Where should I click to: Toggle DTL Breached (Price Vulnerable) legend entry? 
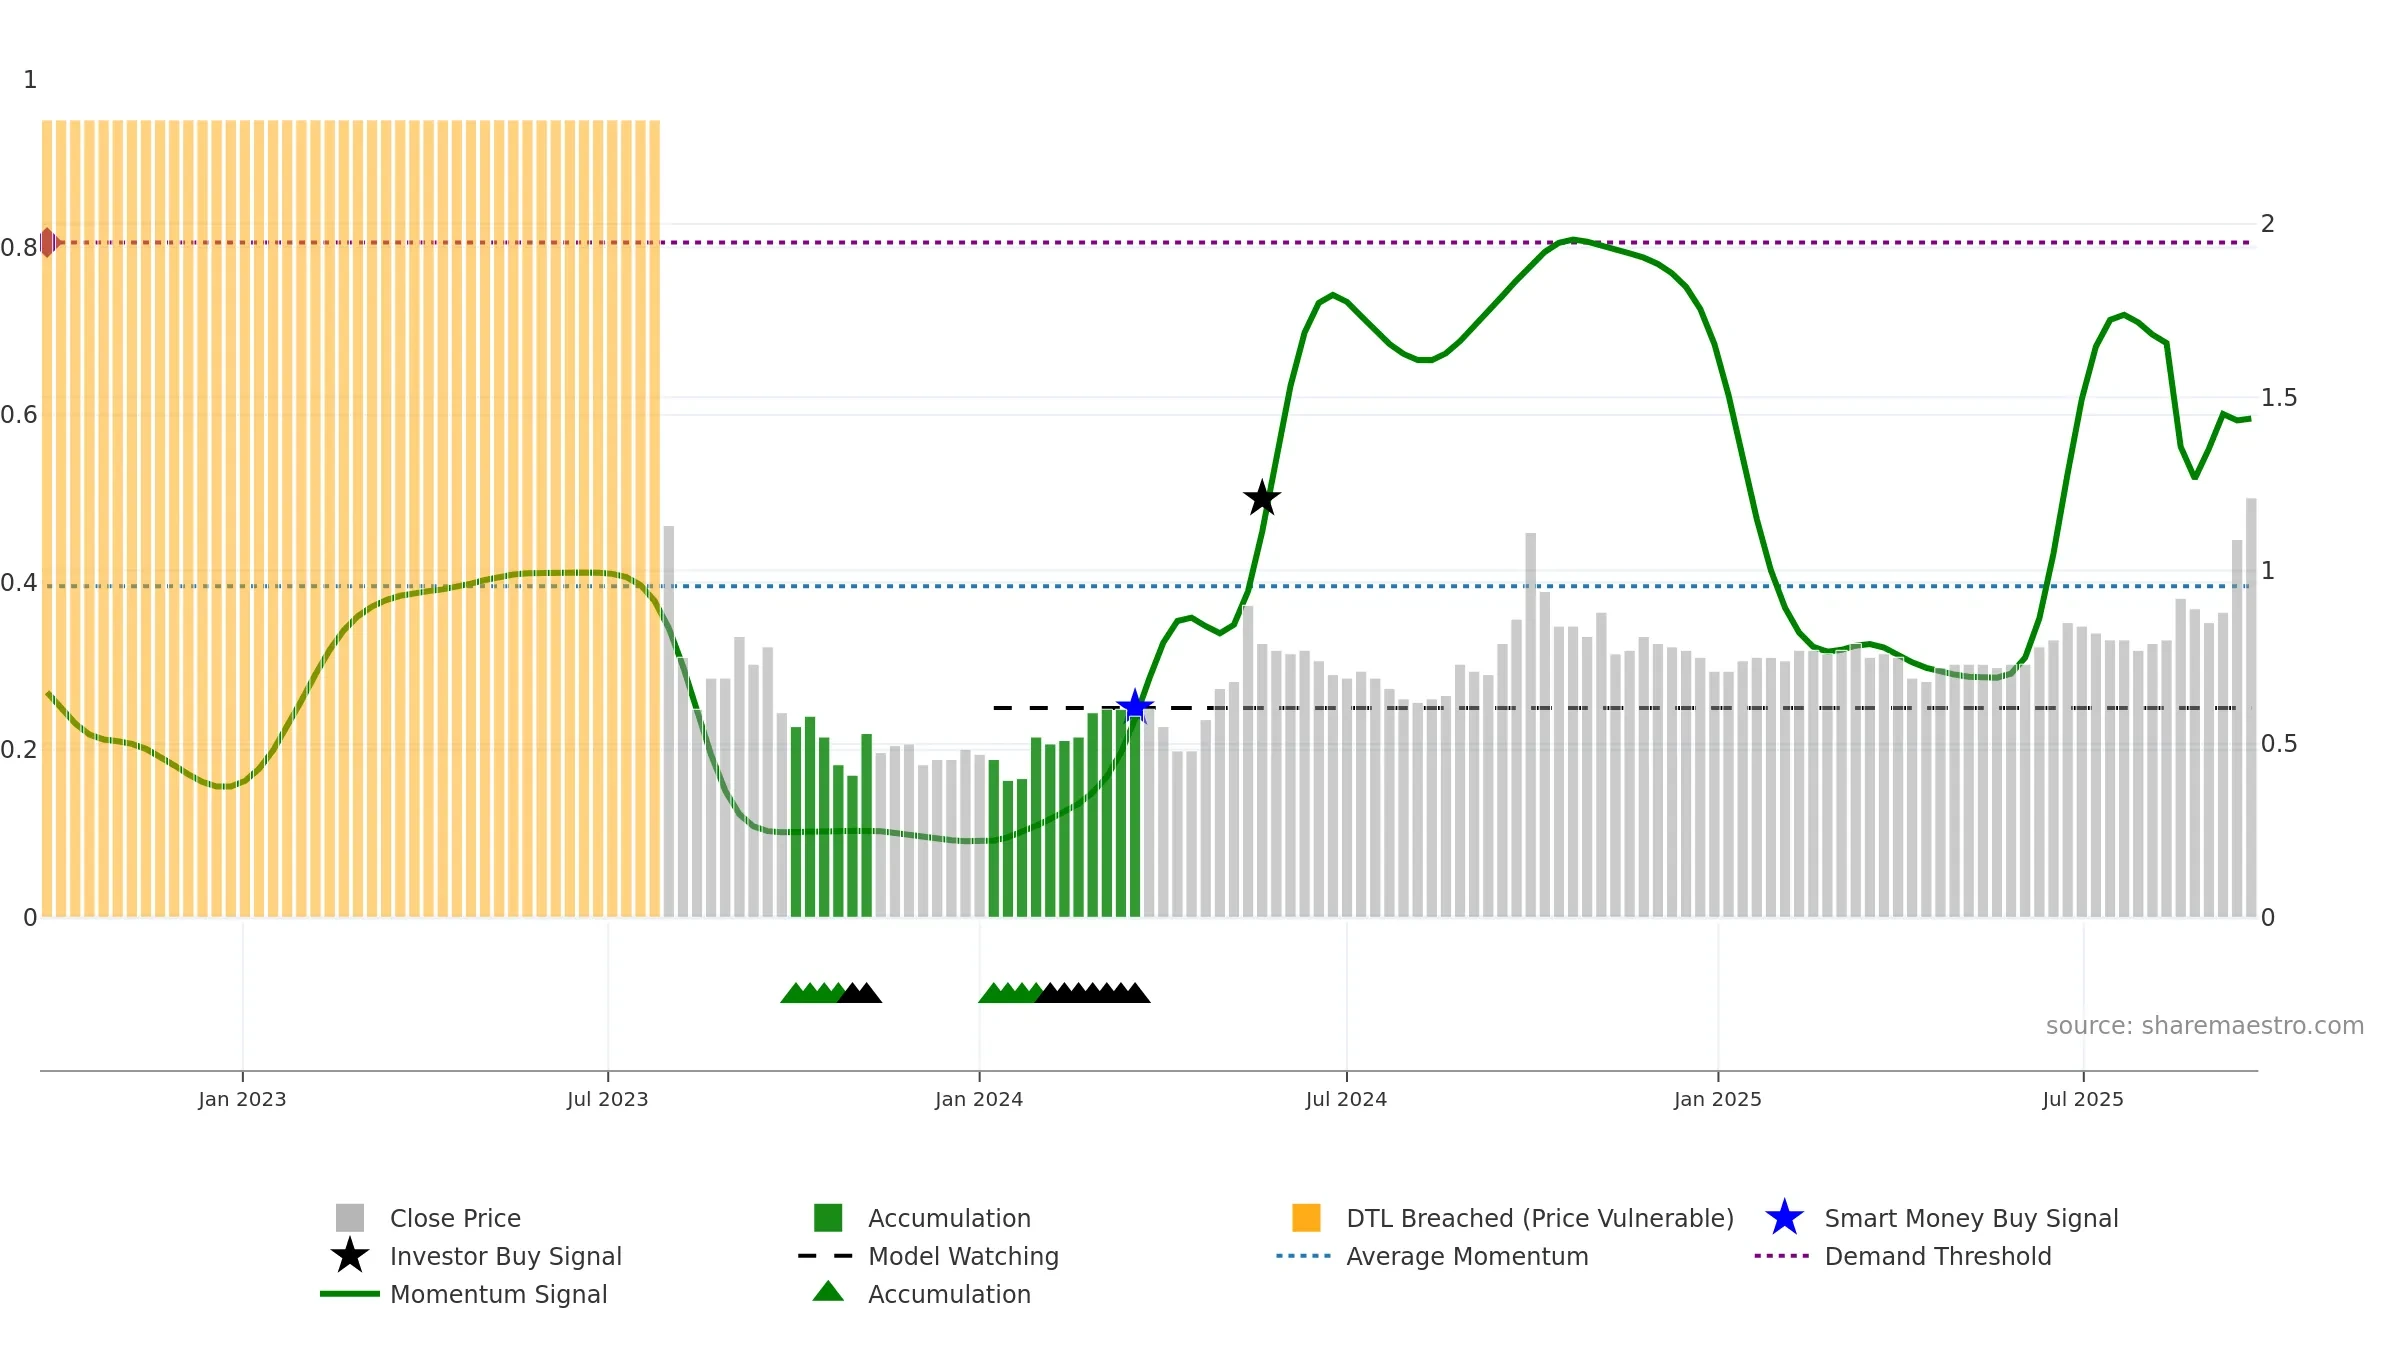tap(1513, 1218)
